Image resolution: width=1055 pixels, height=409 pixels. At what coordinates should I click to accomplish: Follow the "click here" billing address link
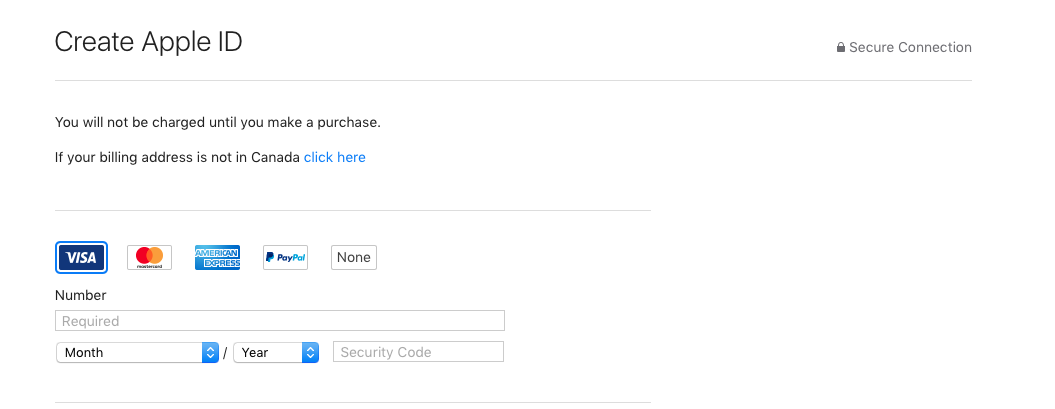click(334, 157)
